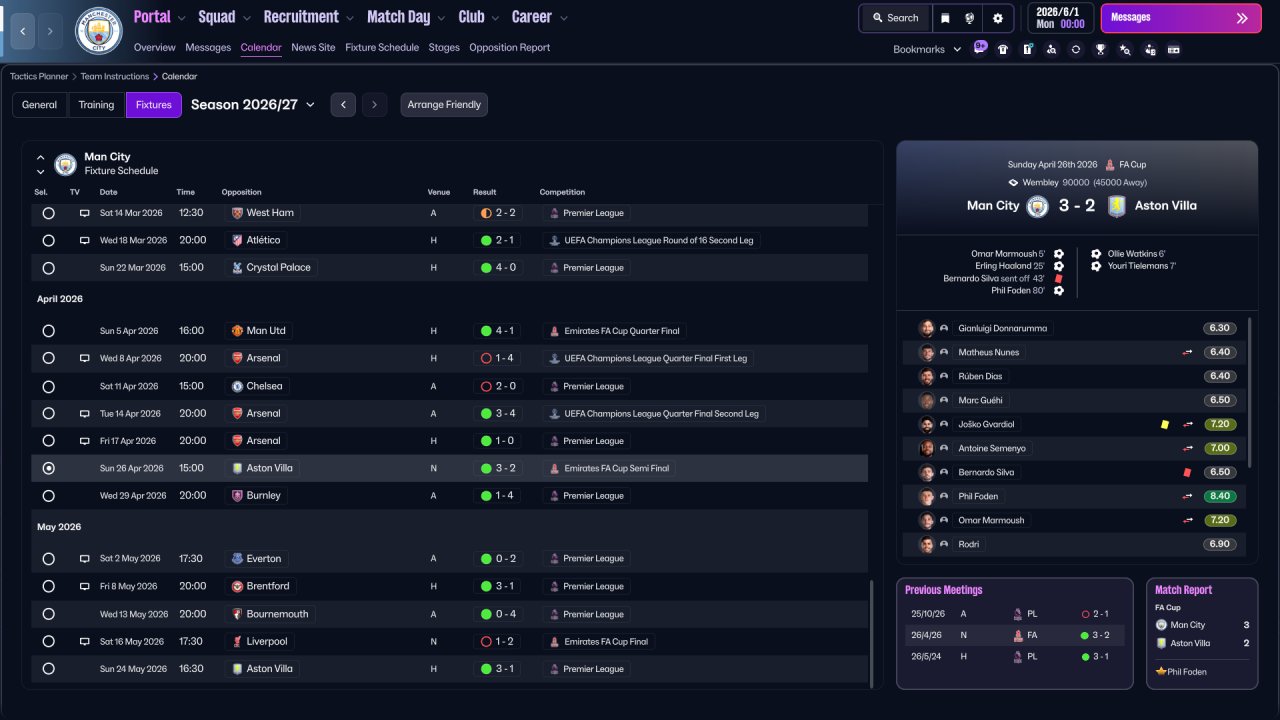Click the green 4 - 1 Man Utd result

497,331
